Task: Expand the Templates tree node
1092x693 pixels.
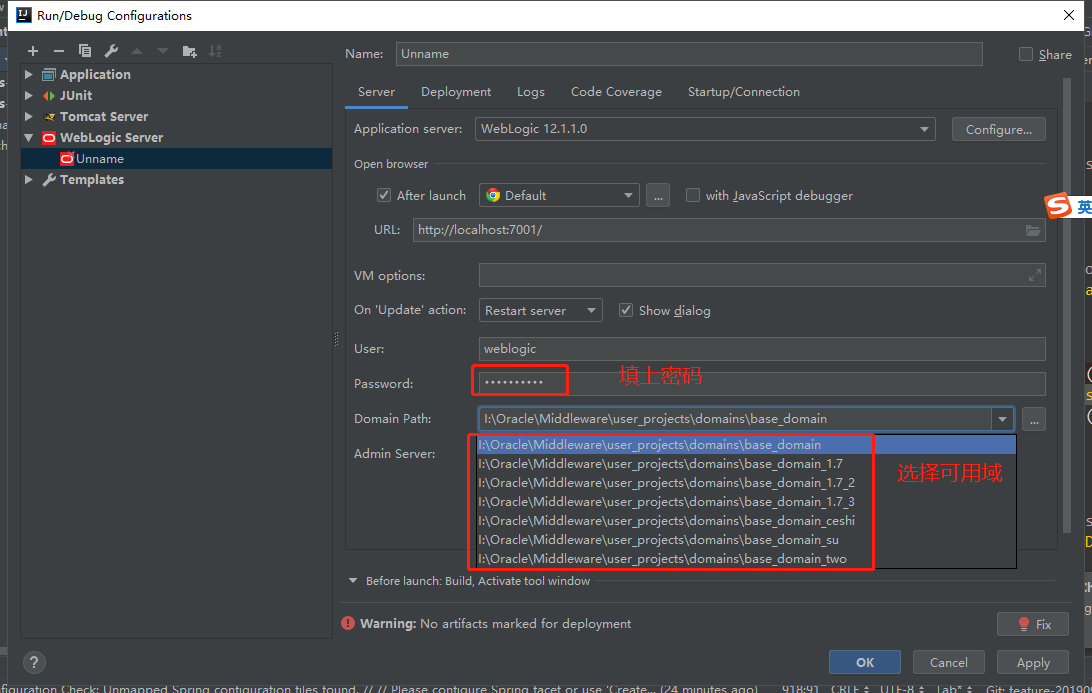Action: [29, 179]
